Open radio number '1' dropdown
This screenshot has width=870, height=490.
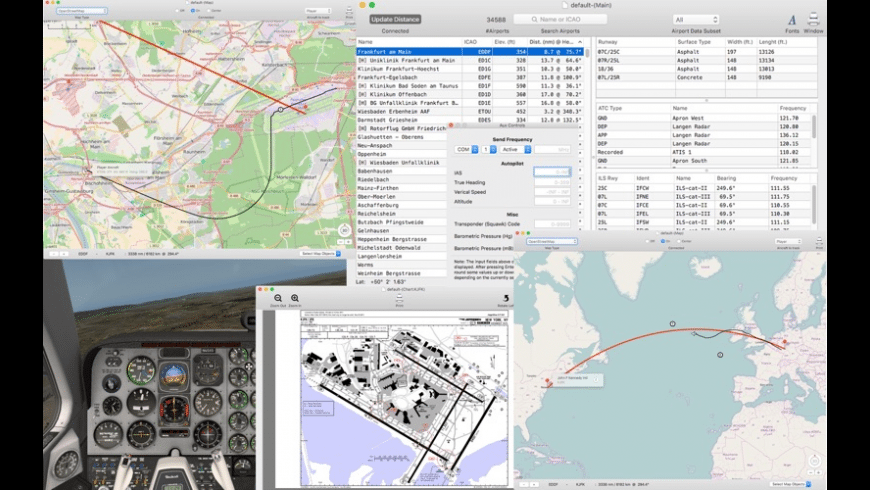[x=489, y=149]
